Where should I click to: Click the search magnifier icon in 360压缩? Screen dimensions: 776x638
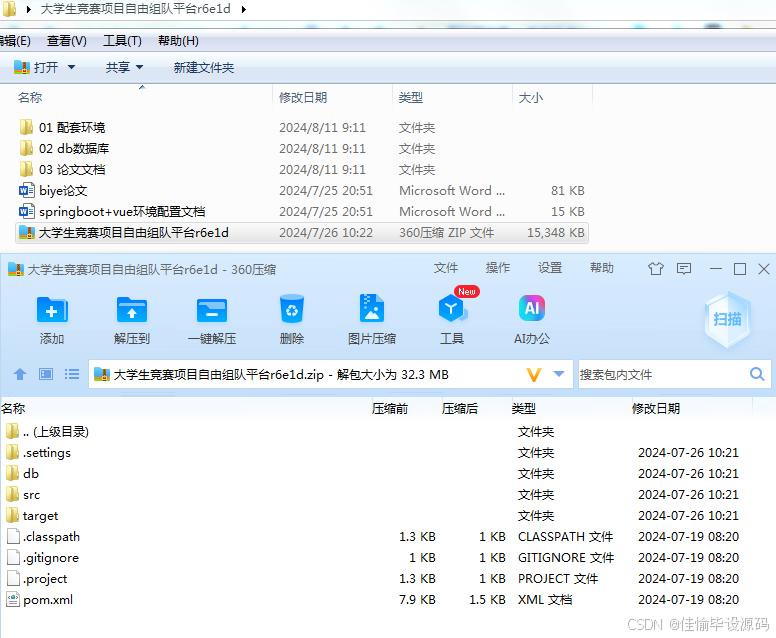757,374
